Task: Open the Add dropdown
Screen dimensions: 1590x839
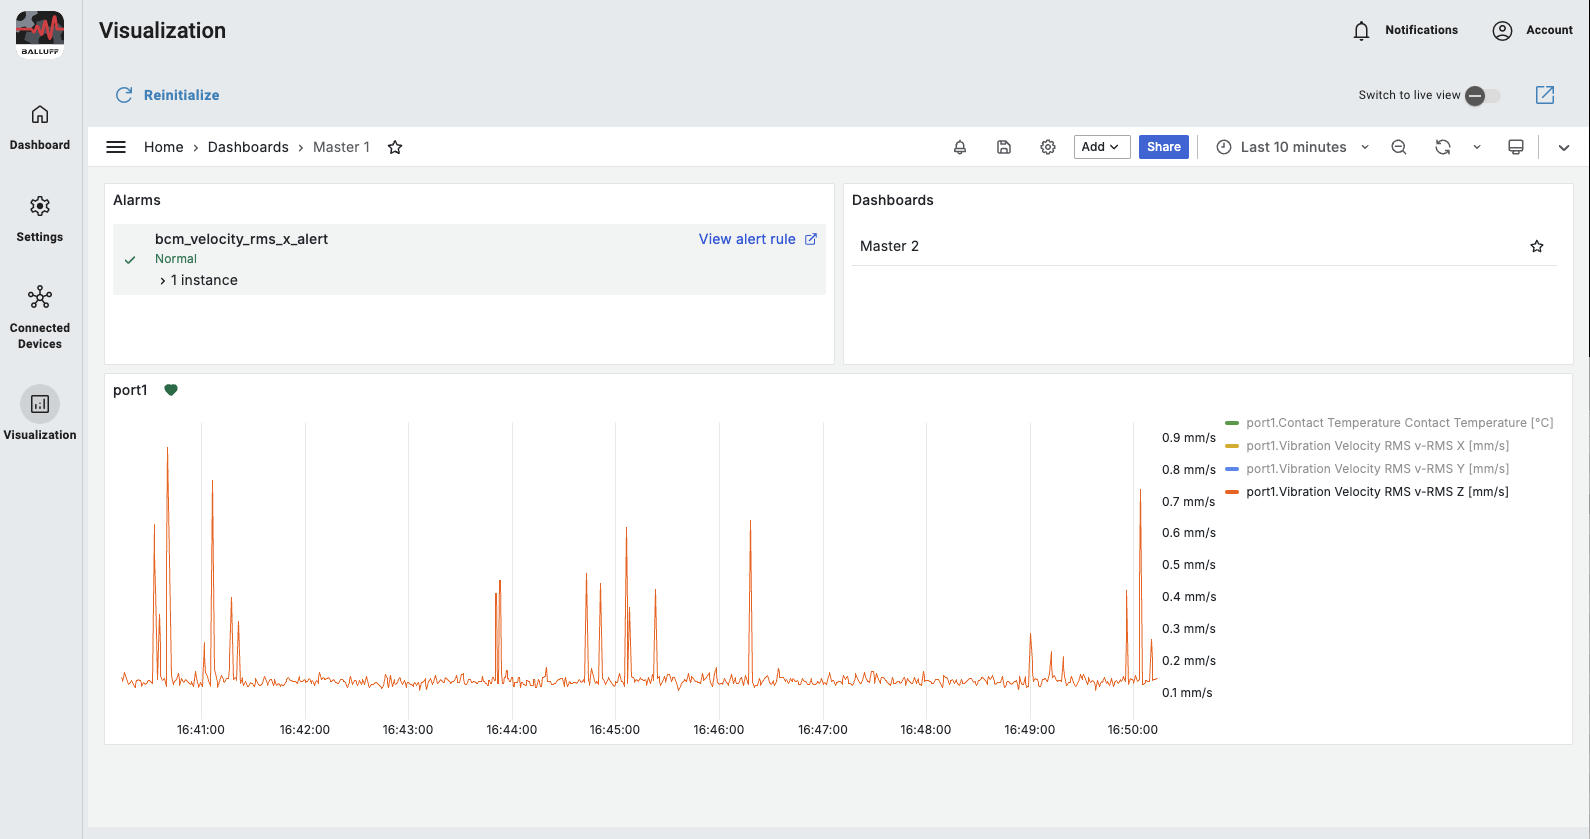Action: (x=1101, y=147)
